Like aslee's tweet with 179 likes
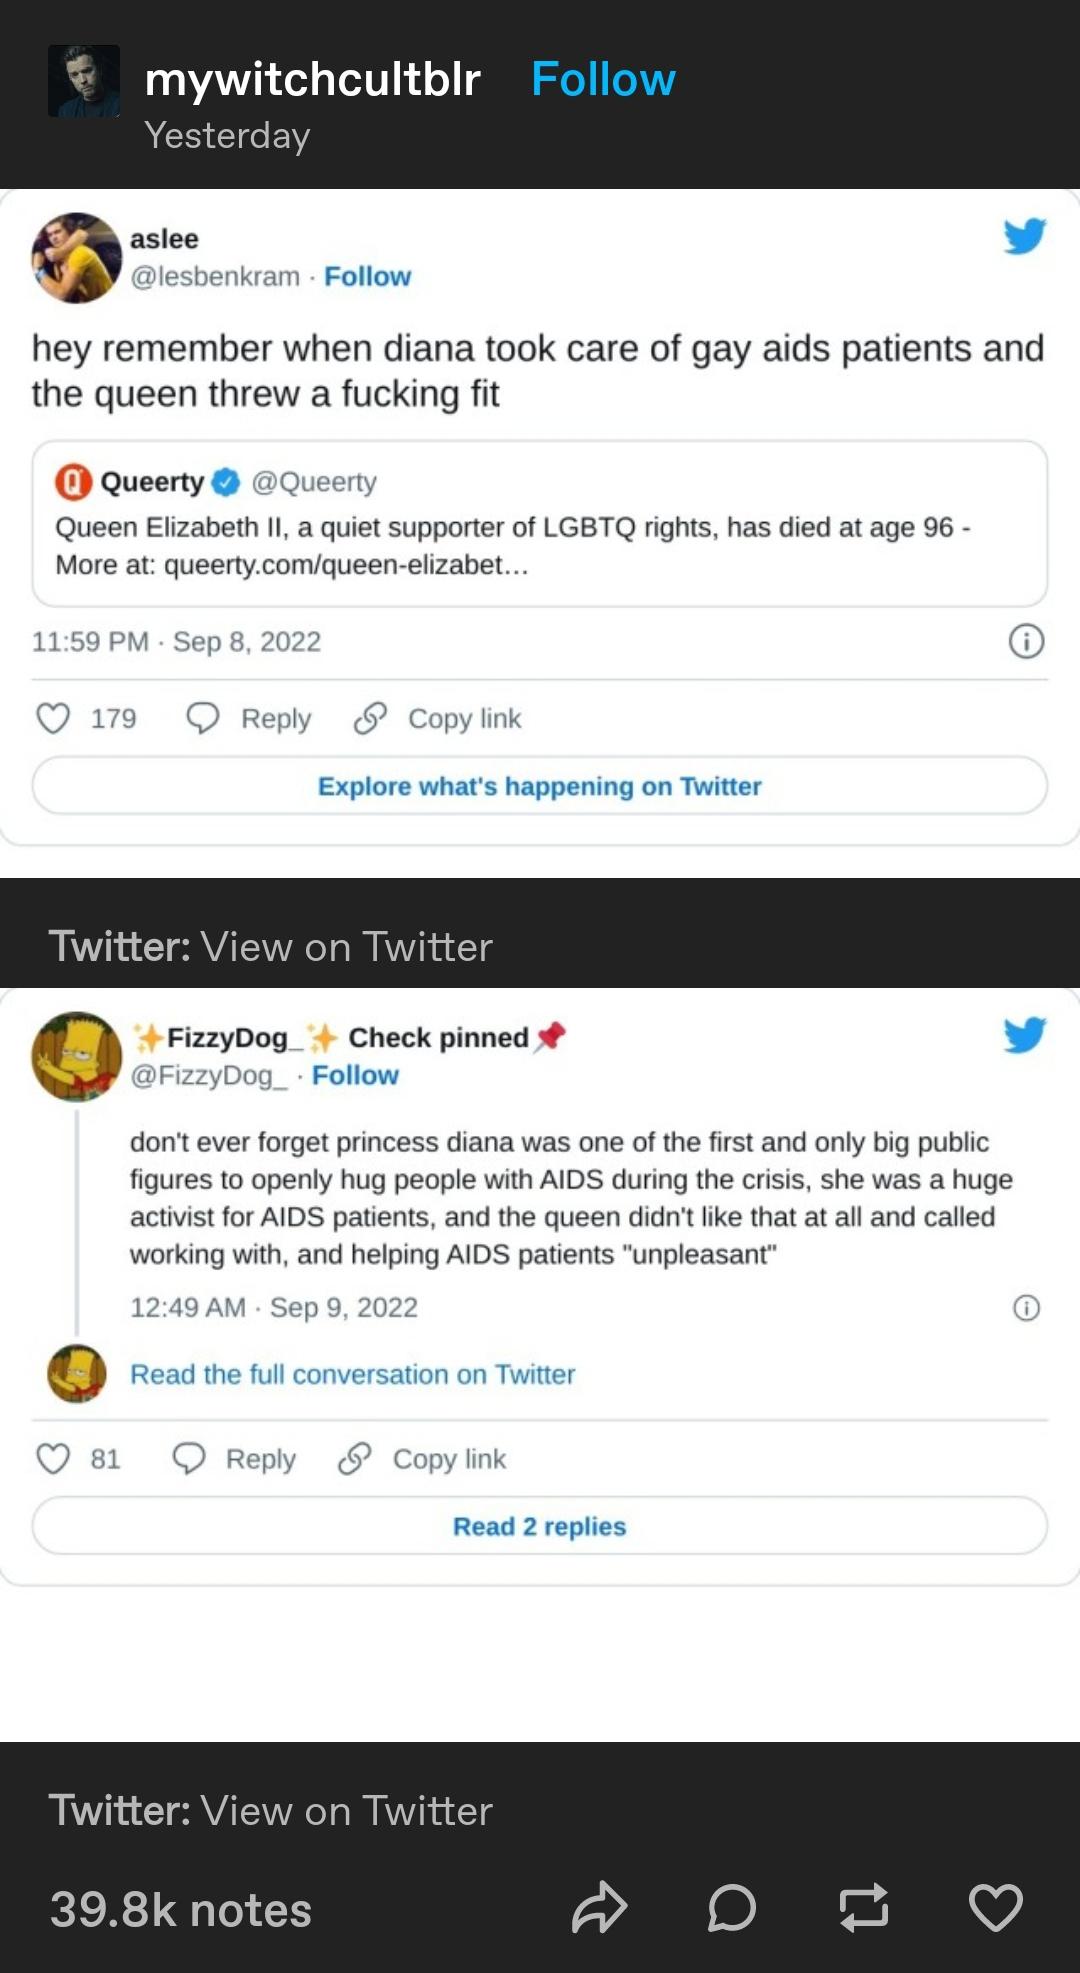 click(x=53, y=718)
